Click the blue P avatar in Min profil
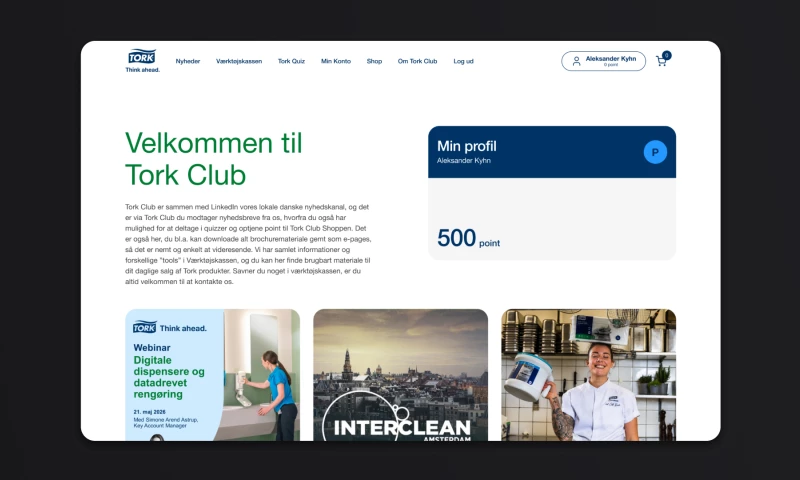This screenshot has width=800, height=480. click(x=655, y=152)
